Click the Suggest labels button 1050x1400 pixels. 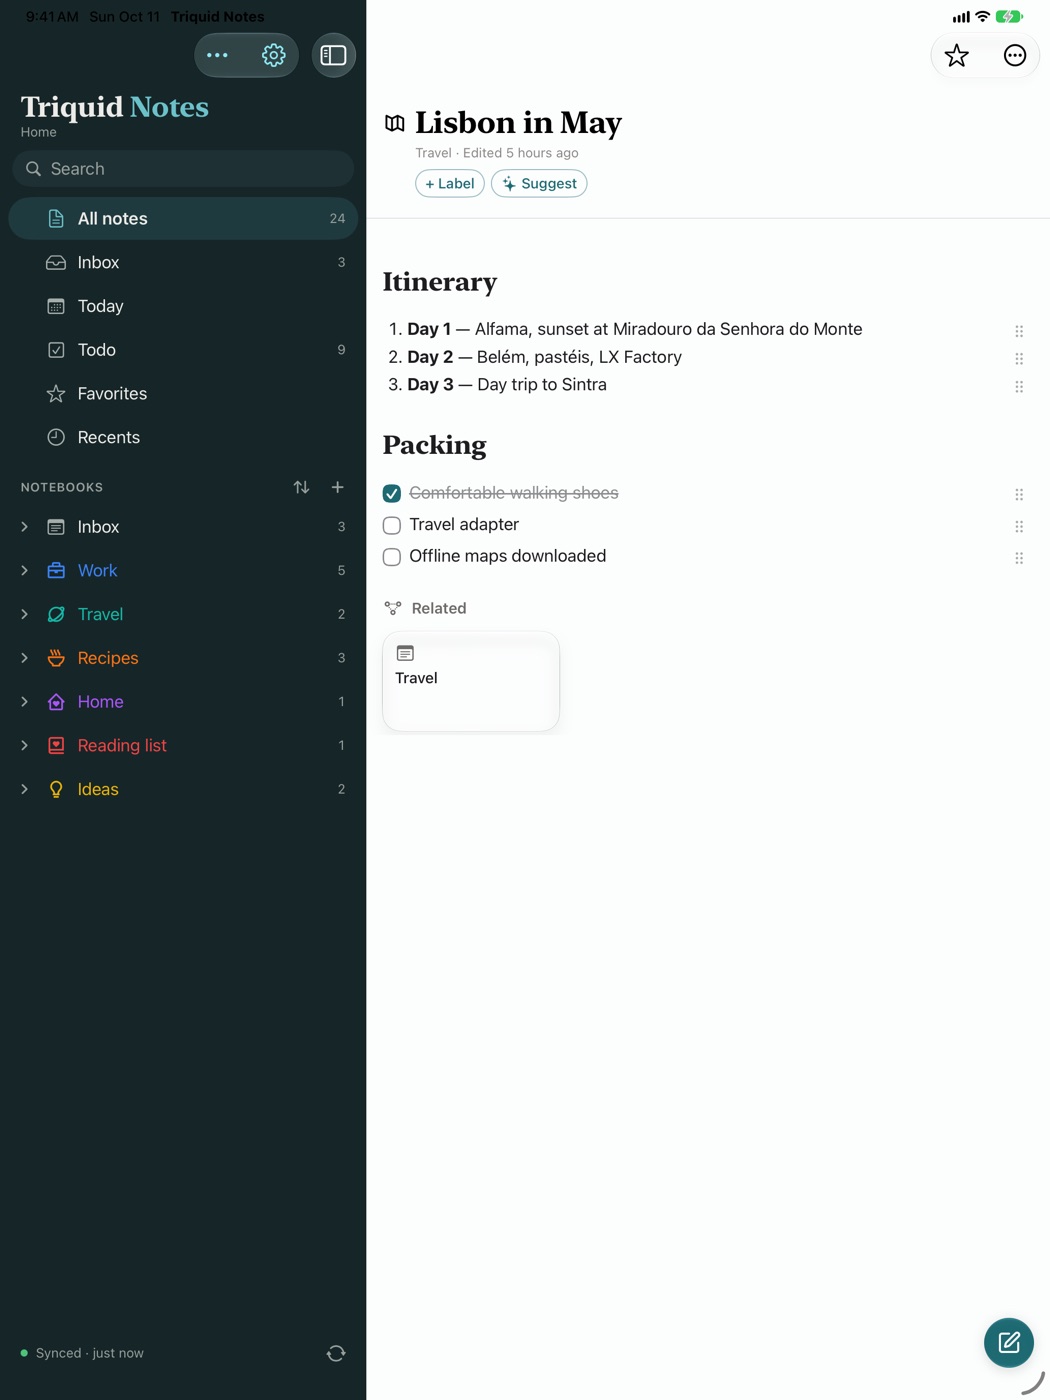coord(539,184)
